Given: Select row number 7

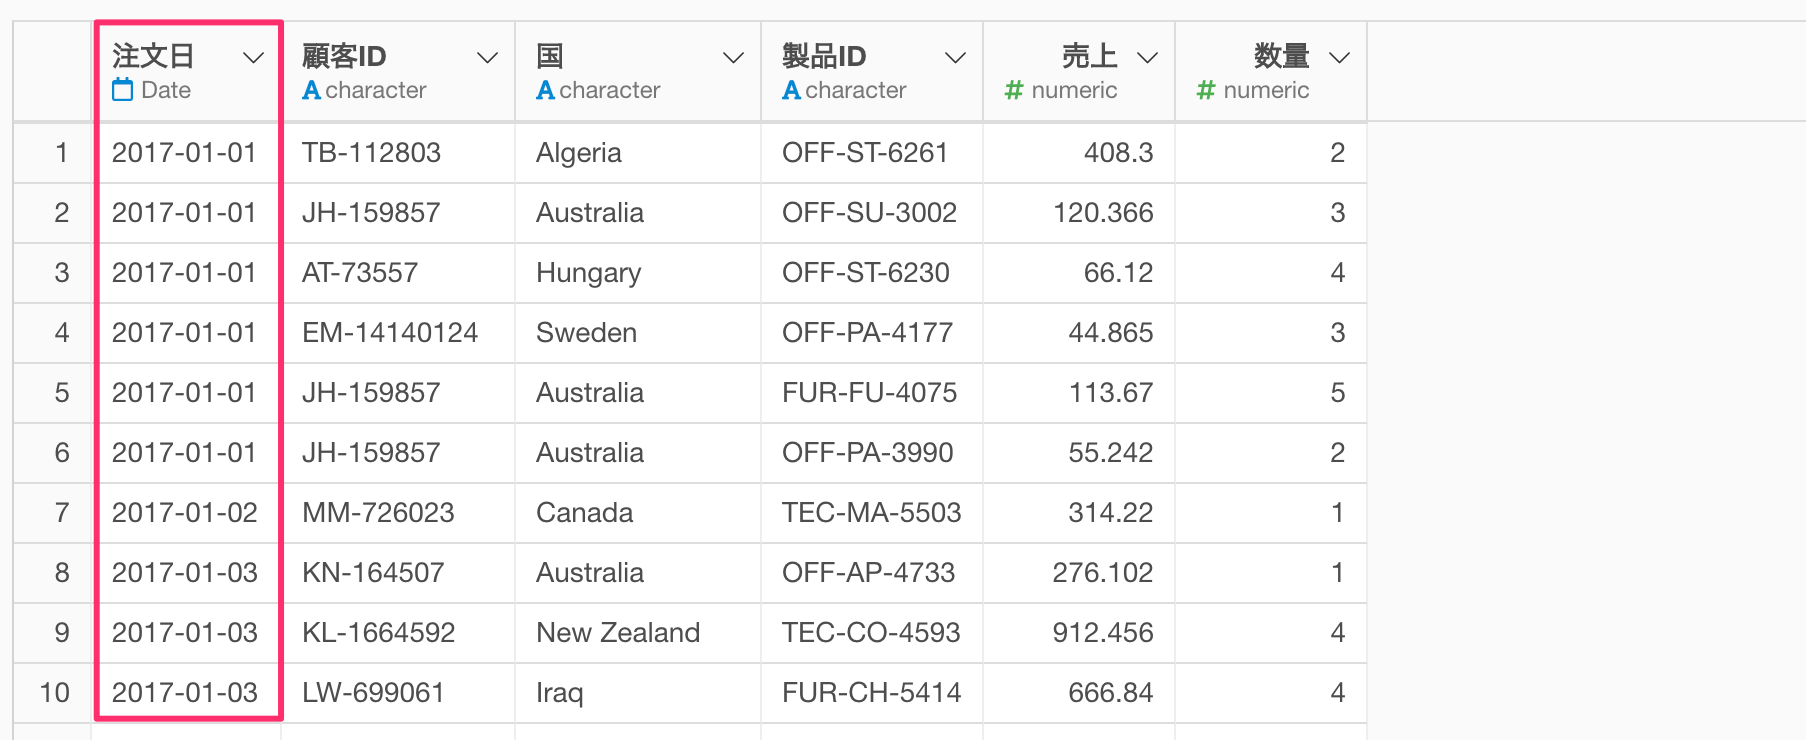Looking at the screenshot, I should tap(61, 513).
